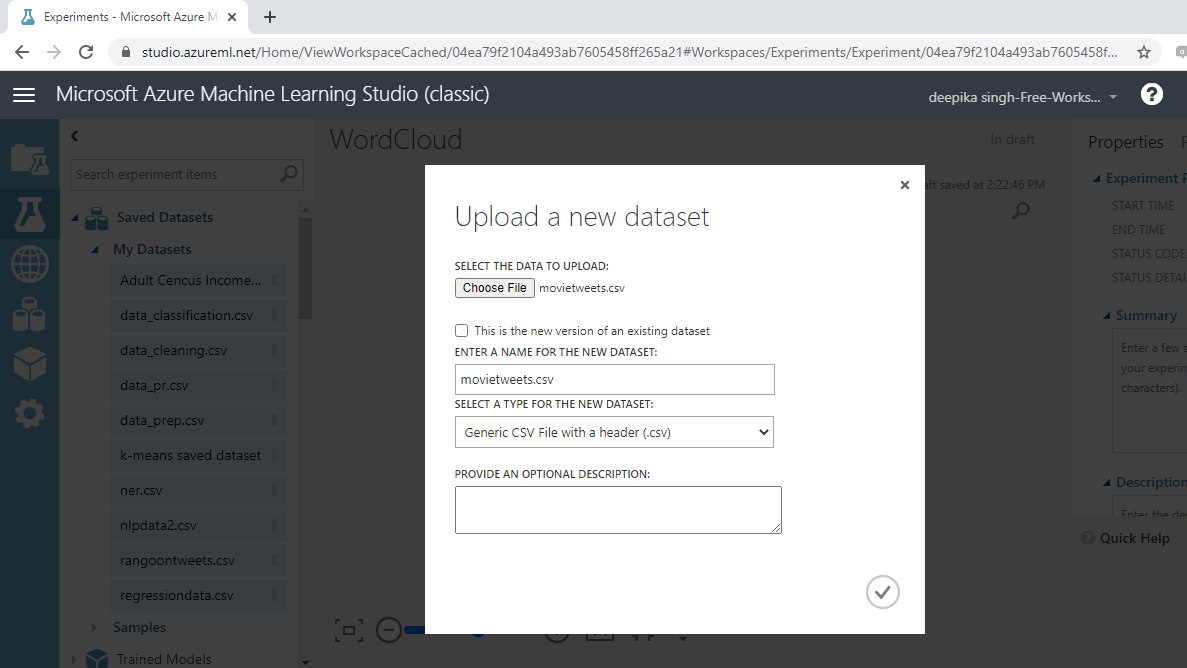1187x668 pixels.
Task: Open the Datasets cylinders sidebar icon
Action: tap(30, 314)
